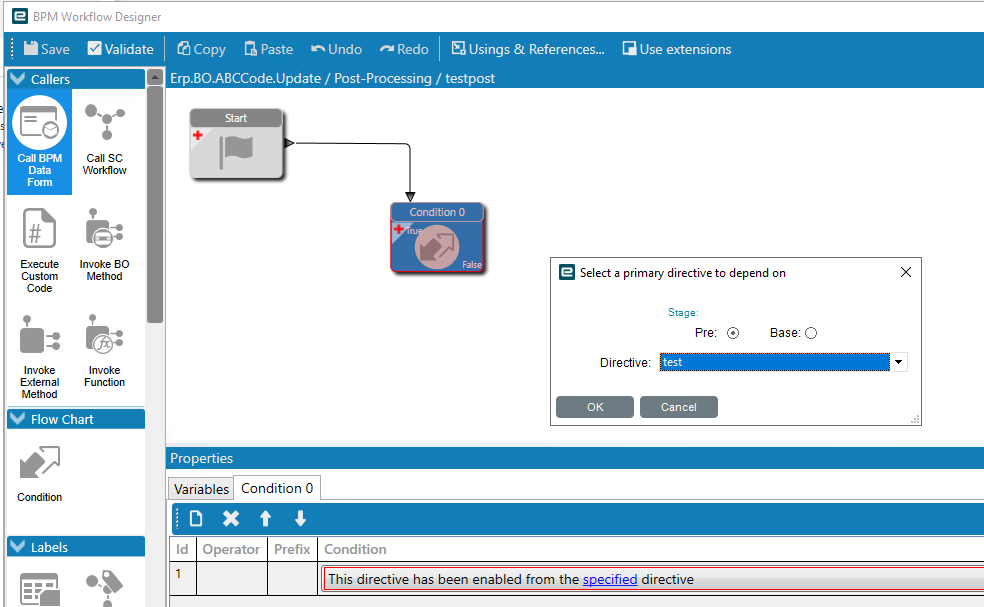Select the Call SC Workflow item

tap(105, 139)
